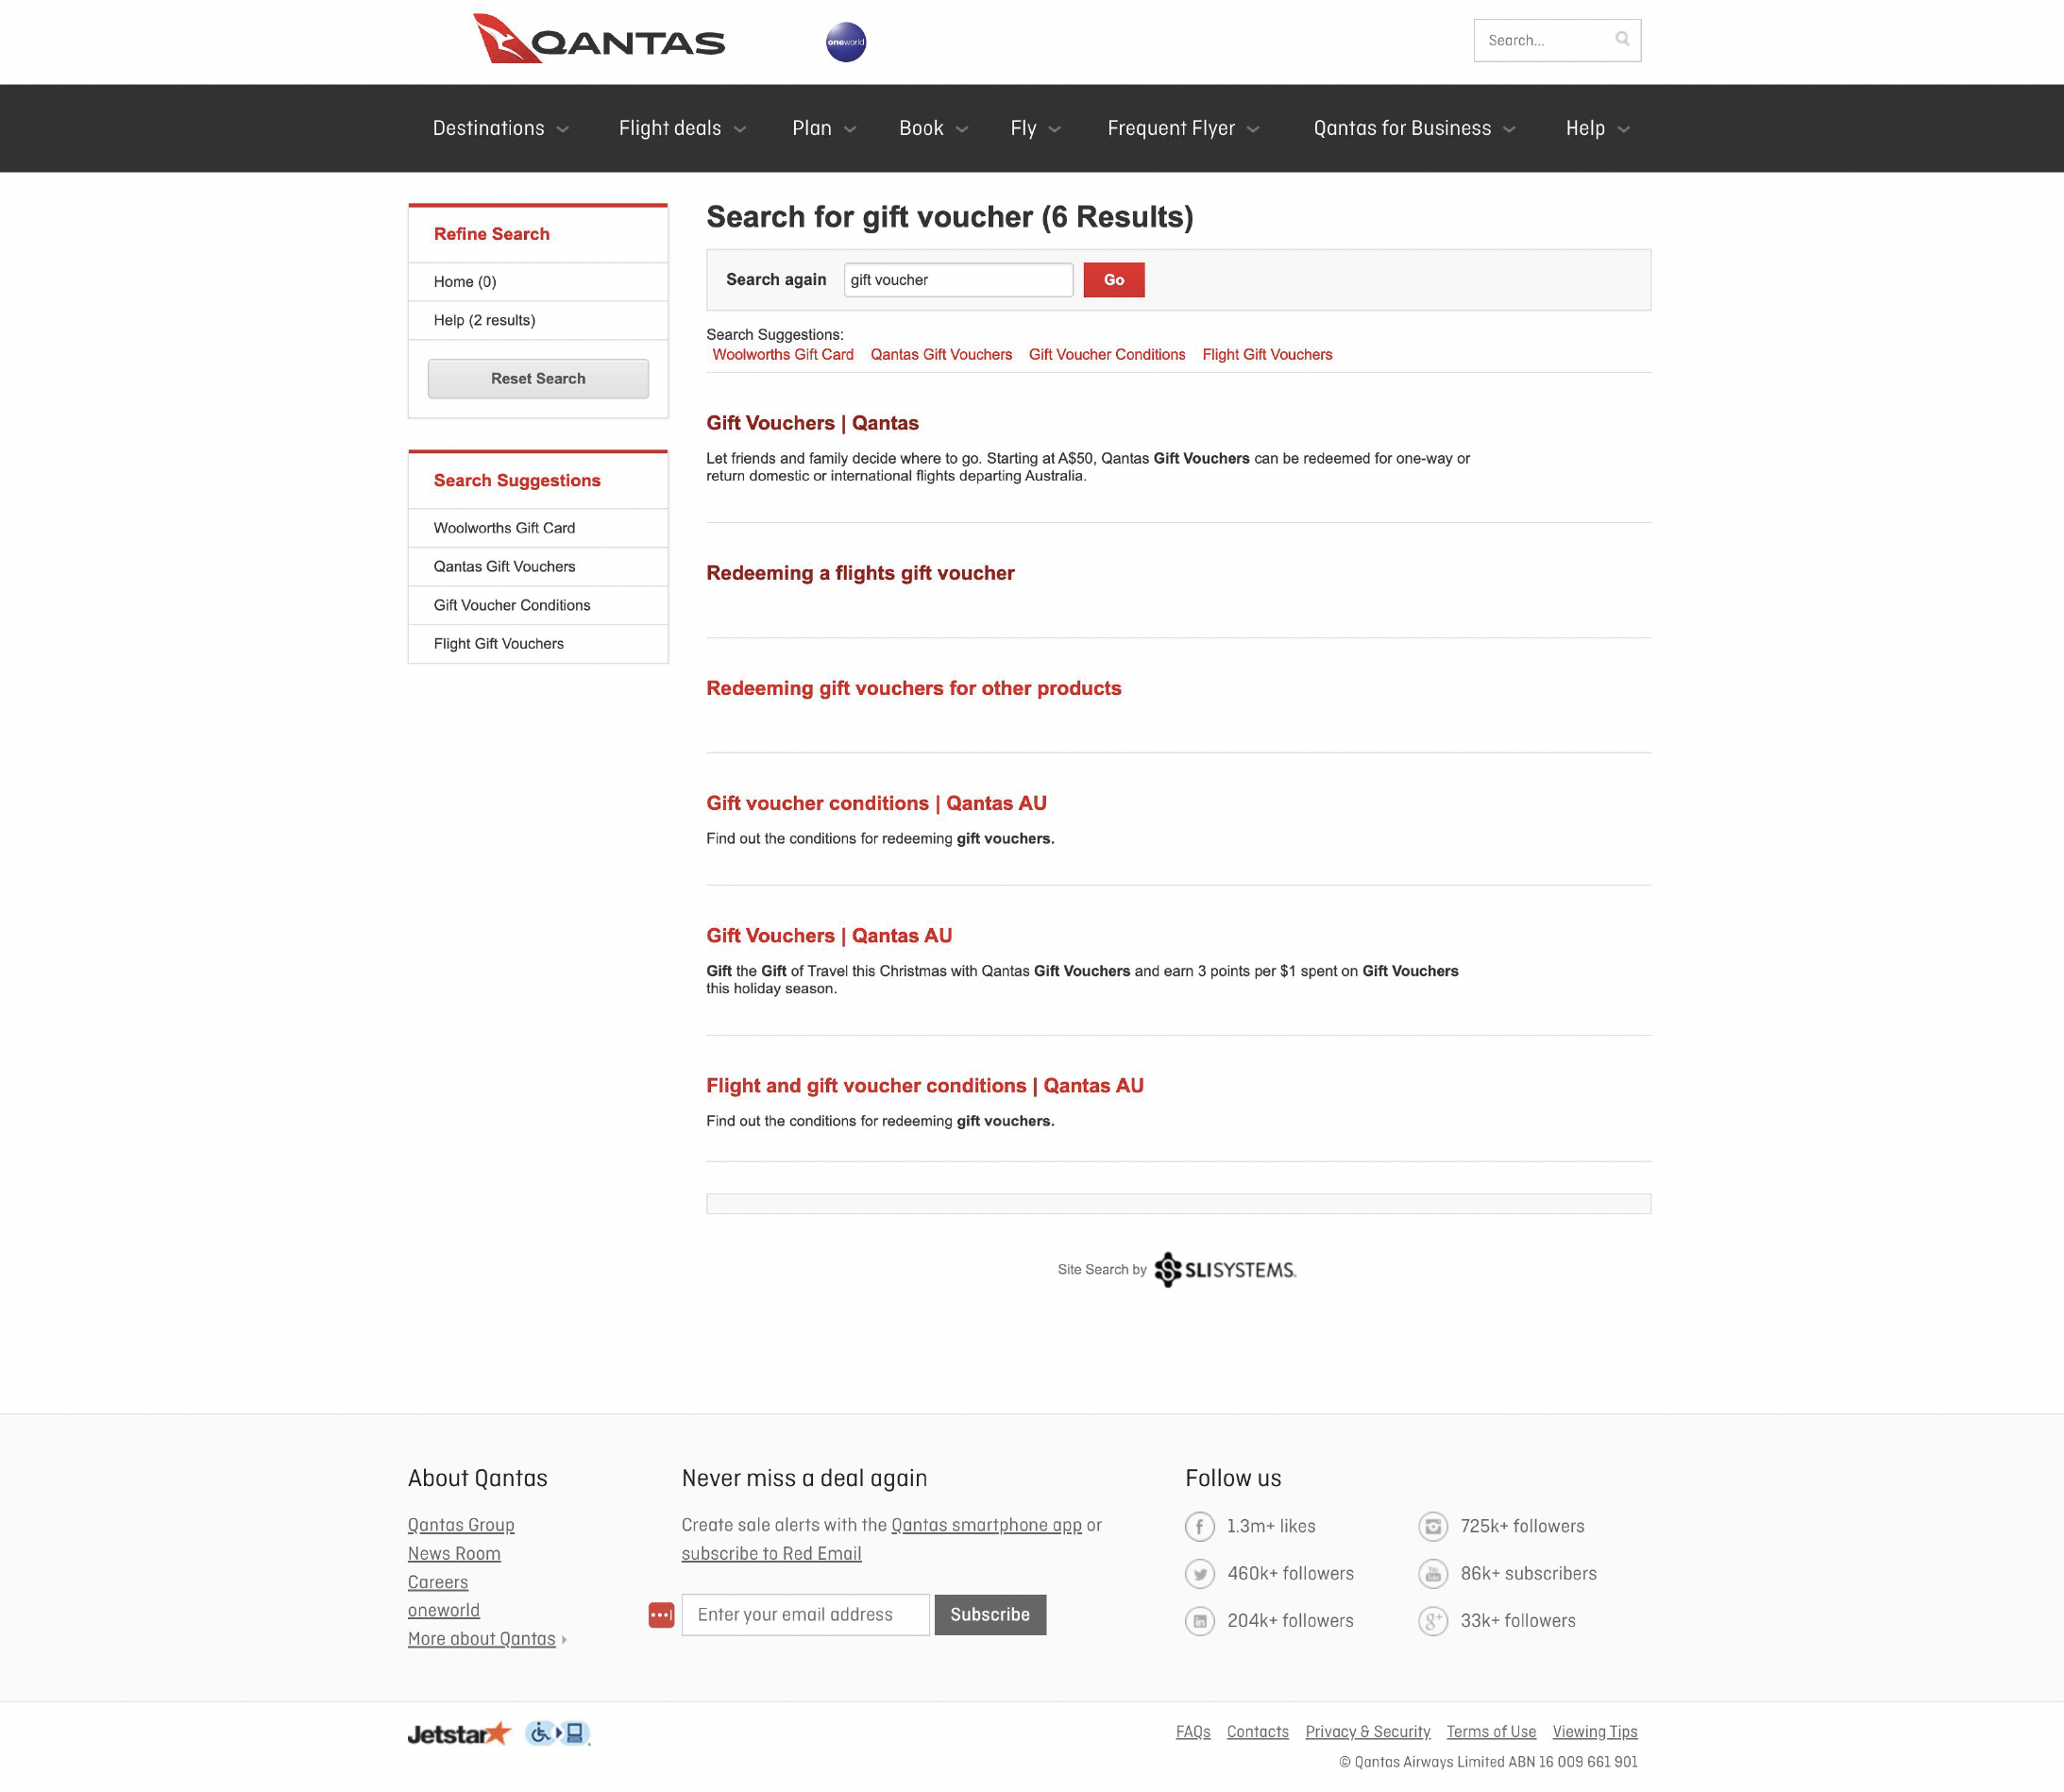
Task: Click red Flight Gift Vouchers suggestion above results
Action: (1267, 355)
